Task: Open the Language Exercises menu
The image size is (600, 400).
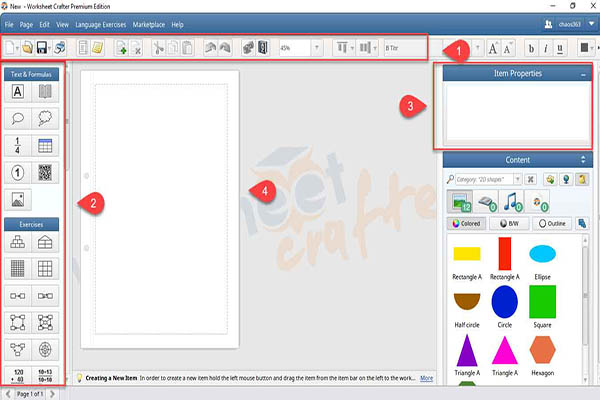Action: click(100, 23)
